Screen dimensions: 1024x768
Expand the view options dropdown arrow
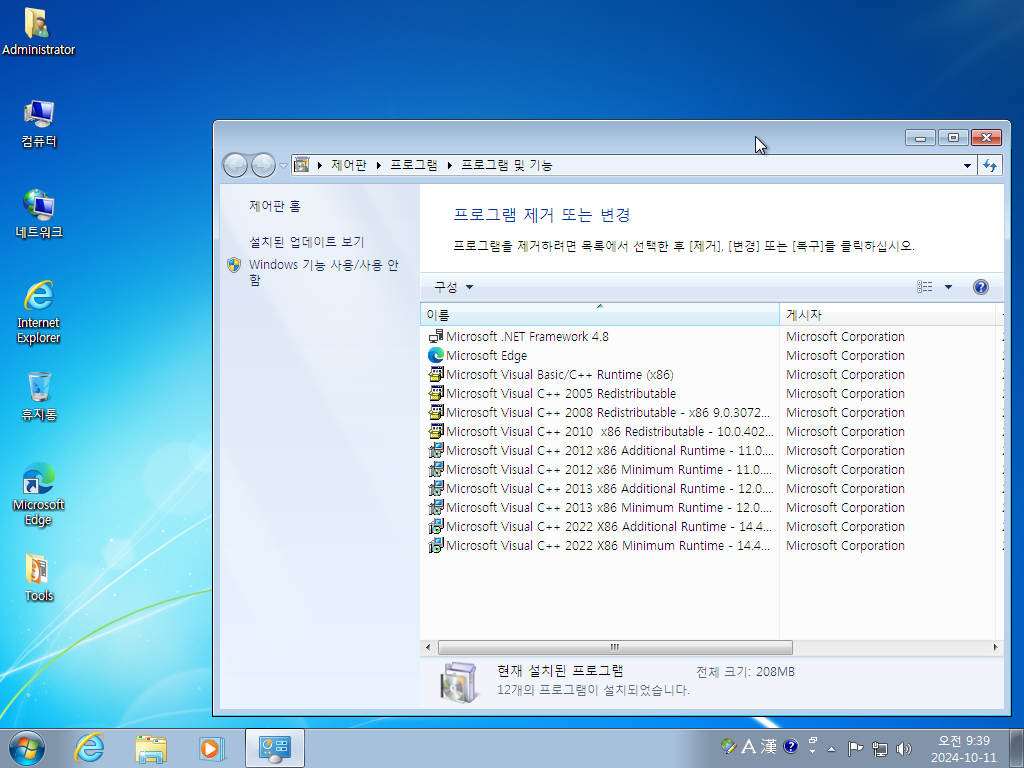(x=948, y=287)
